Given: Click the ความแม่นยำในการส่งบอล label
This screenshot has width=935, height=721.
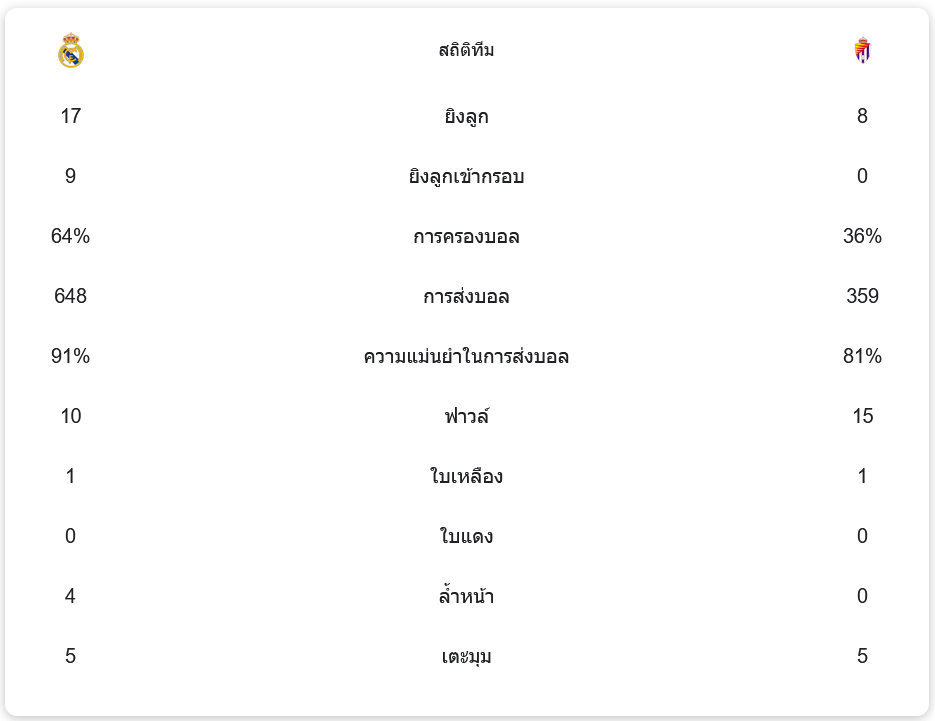Looking at the screenshot, I should (466, 357).
